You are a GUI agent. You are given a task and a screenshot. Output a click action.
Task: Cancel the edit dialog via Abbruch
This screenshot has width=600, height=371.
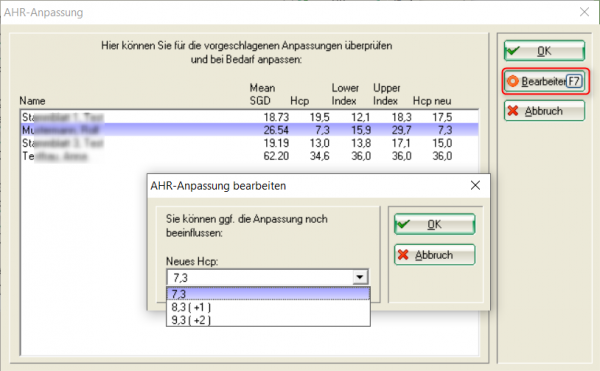coord(434,255)
